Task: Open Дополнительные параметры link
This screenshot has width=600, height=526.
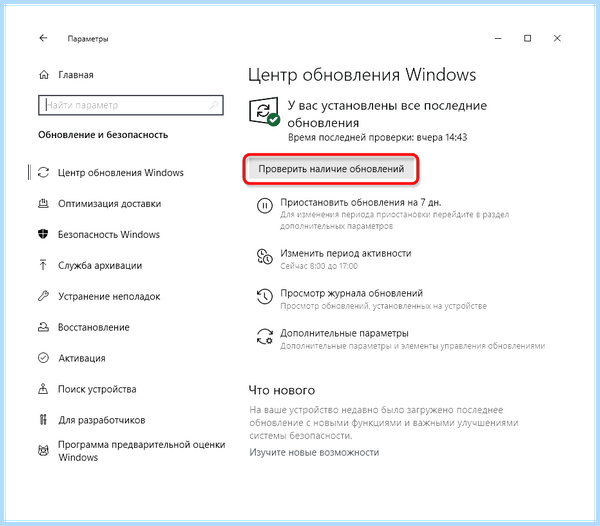Action: pyautogui.click(x=344, y=333)
